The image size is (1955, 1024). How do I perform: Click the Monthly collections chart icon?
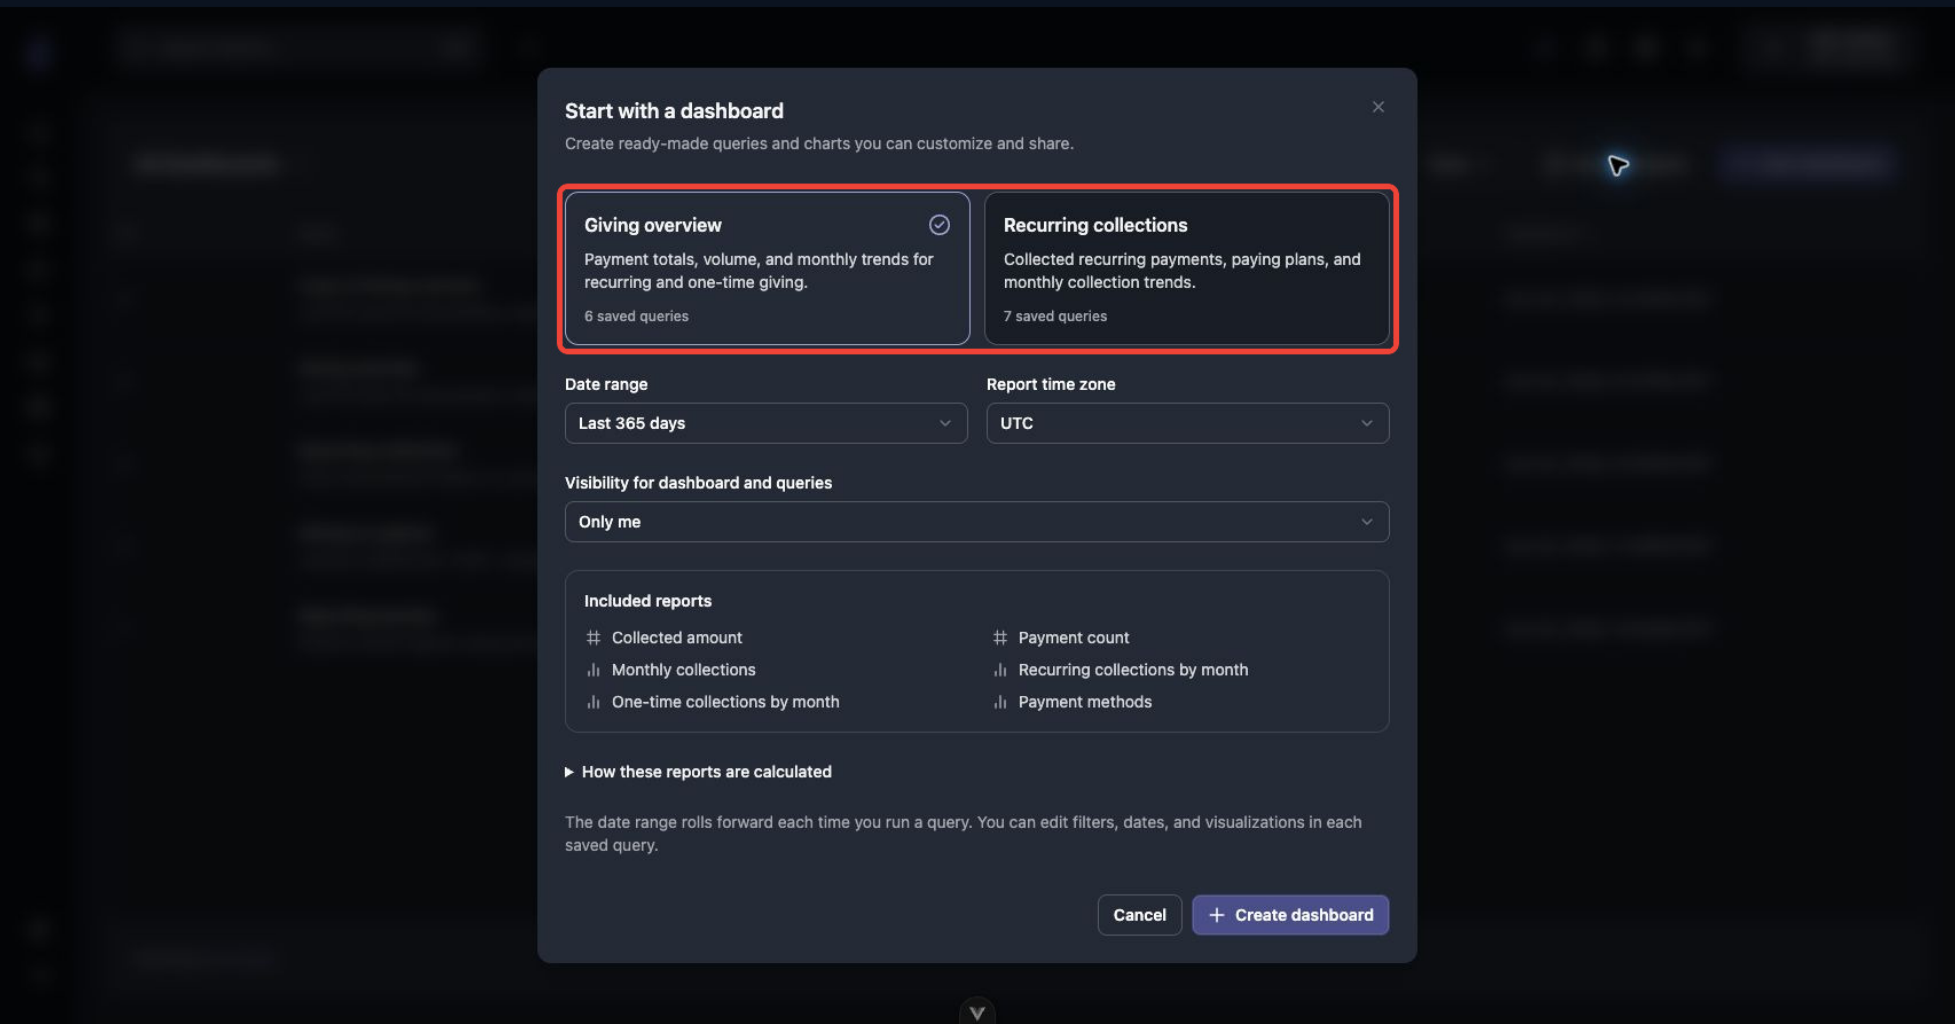point(593,670)
